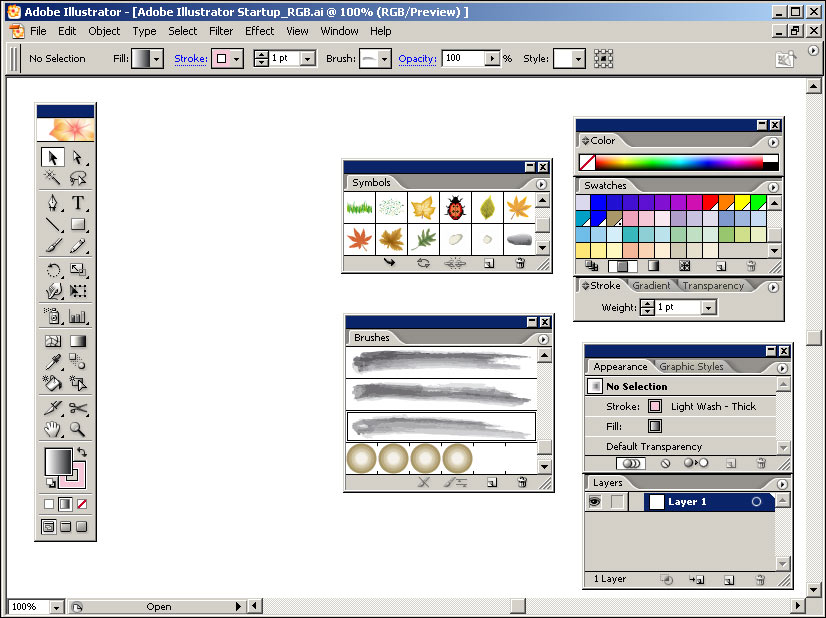The height and width of the screenshot is (618, 826).
Task: Expand stroke weight dropdown in control bar
Action: 308,58
